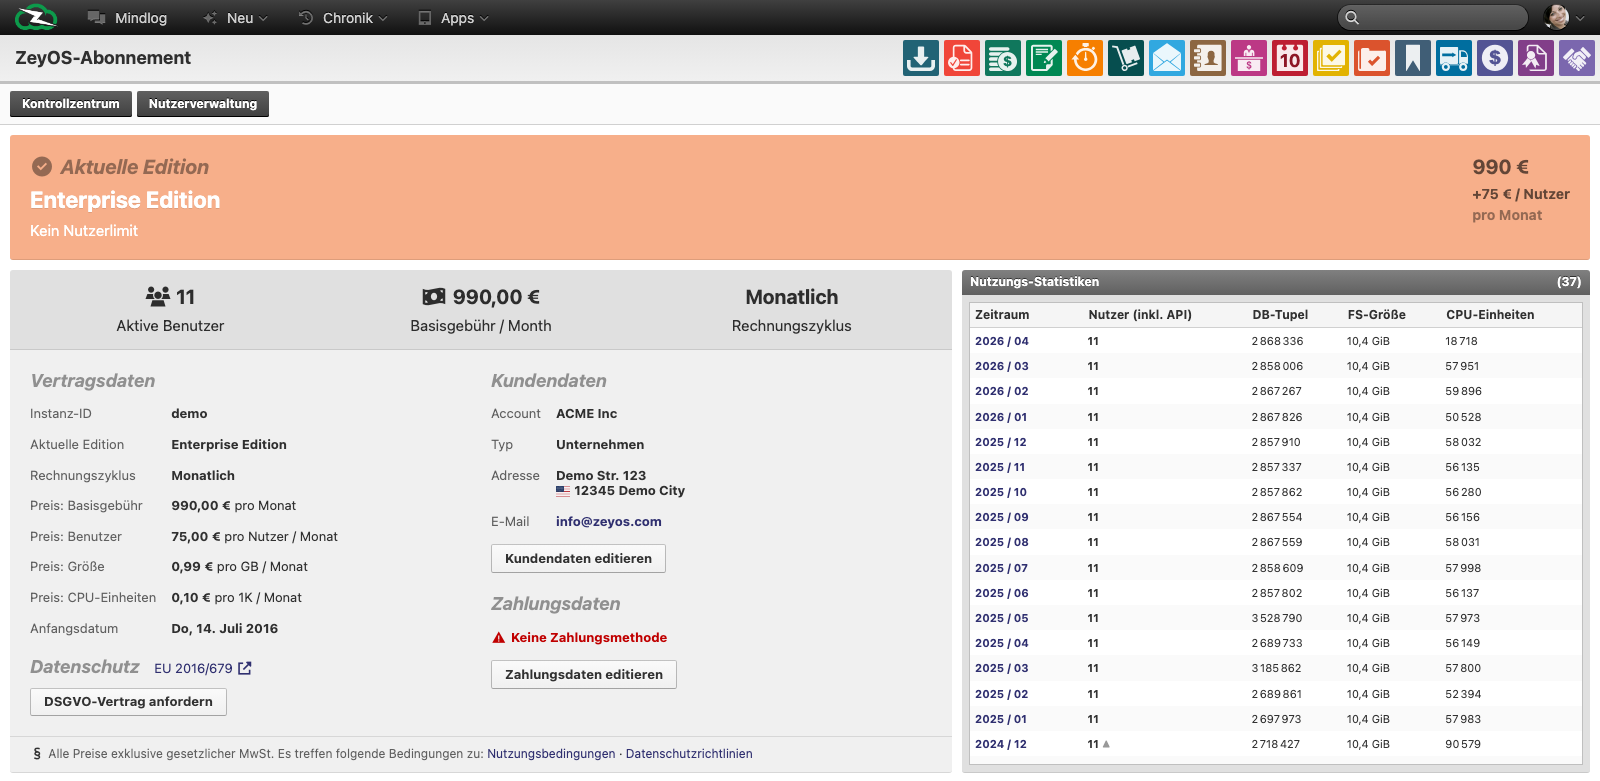Open the red document checklist app icon
Screen dimensions: 1600x781
pos(961,58)
